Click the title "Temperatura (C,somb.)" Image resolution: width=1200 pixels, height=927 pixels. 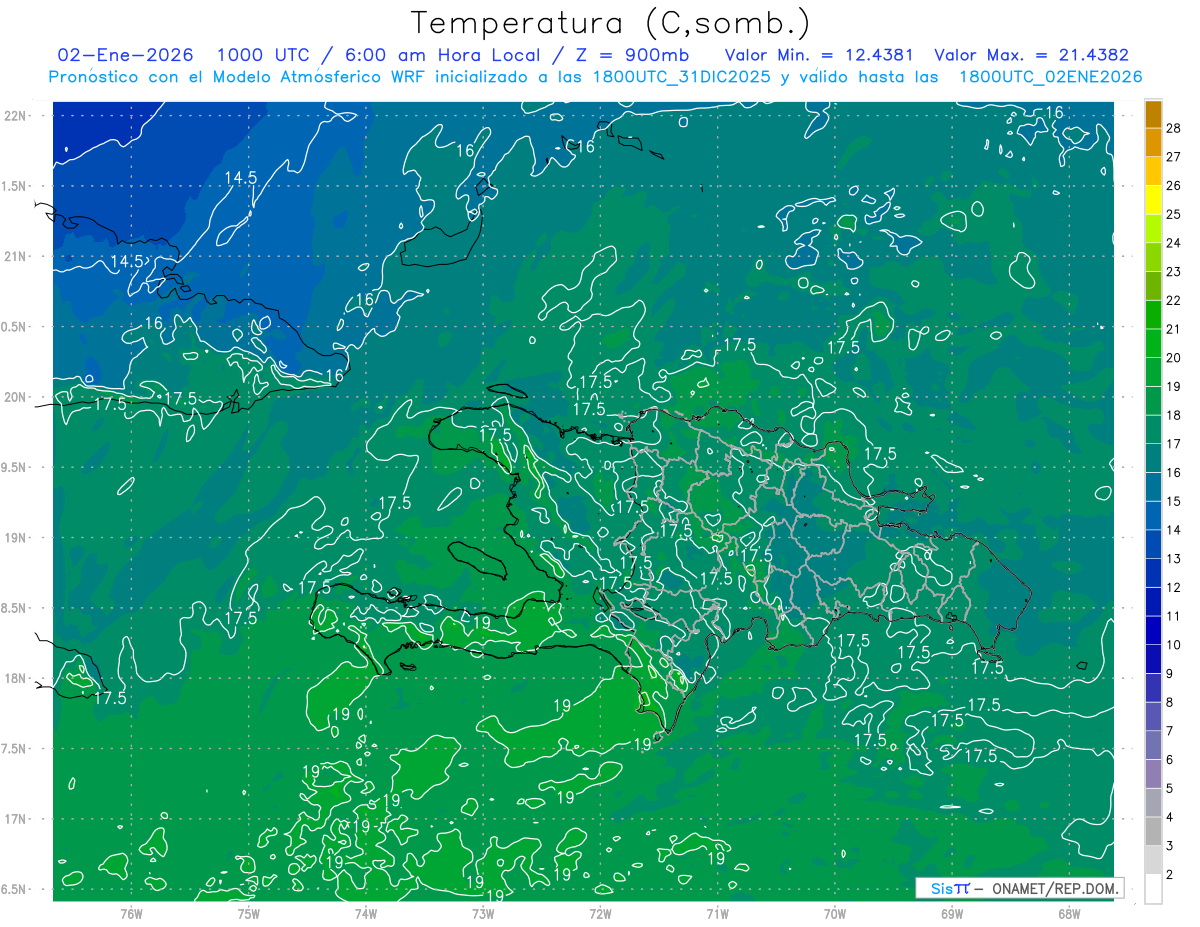point(611,23)
